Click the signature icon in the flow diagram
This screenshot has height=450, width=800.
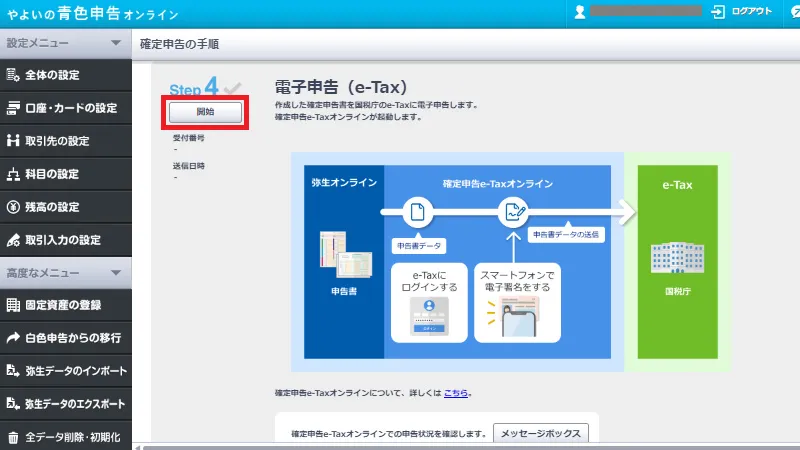pos(513,212)
